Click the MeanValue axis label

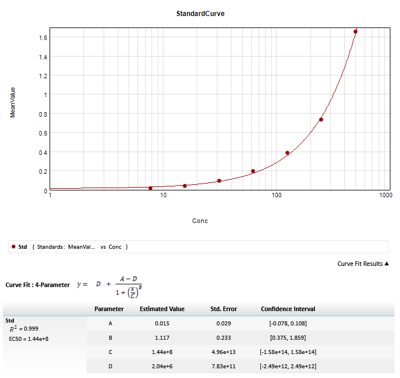pyautogui.click(x=13, y=102)
